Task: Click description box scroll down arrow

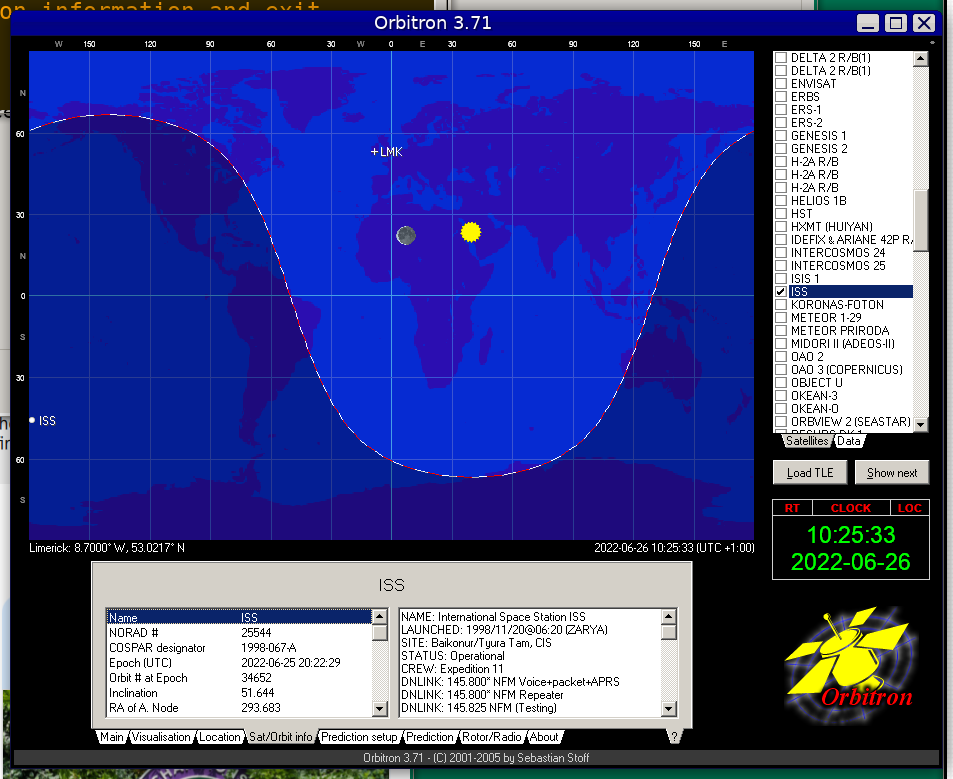Action: pos(669,709)
